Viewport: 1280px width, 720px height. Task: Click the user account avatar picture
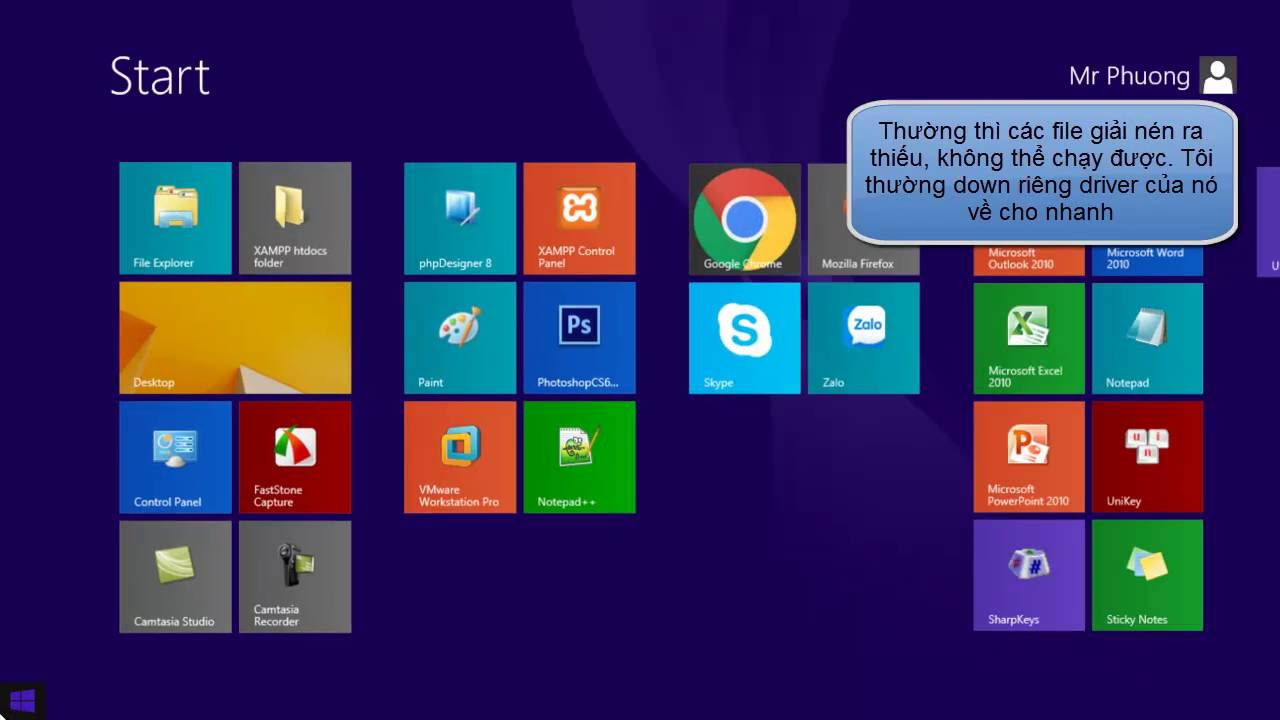point(1217,76)
